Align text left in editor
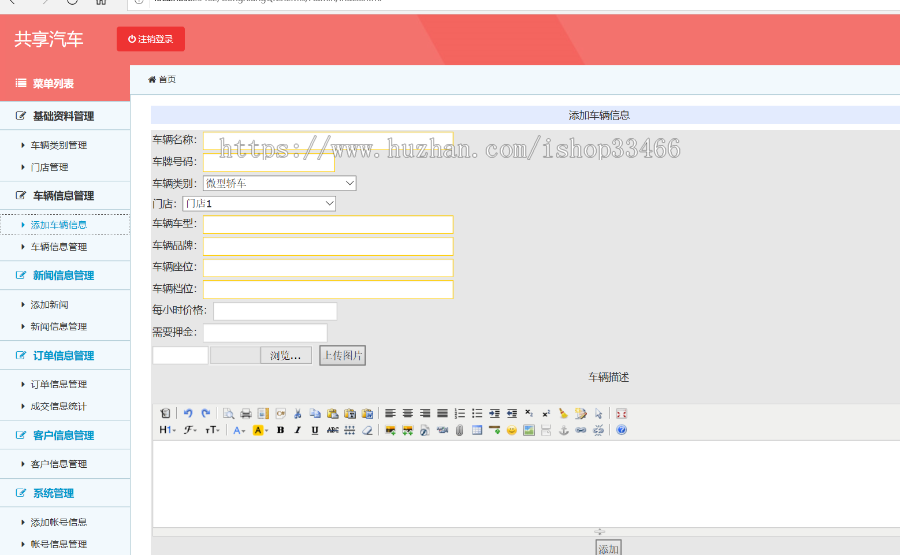900x555 pixels. point(390,413)
